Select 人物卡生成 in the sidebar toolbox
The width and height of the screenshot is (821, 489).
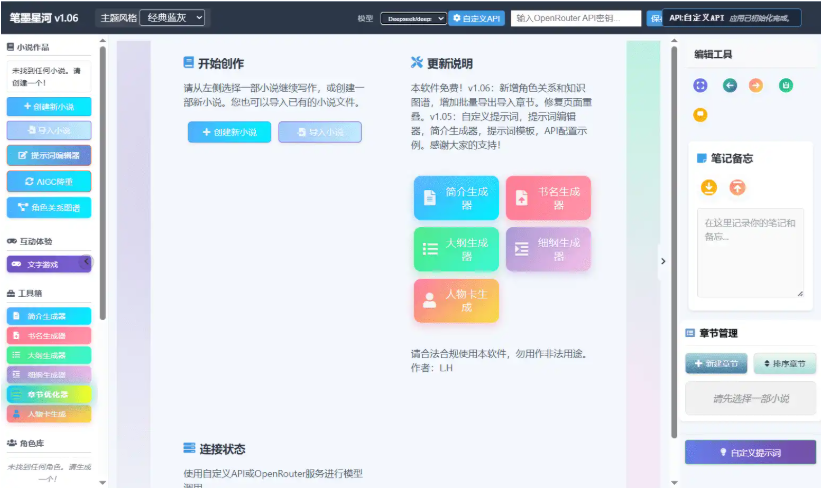(x=49, y=414)
